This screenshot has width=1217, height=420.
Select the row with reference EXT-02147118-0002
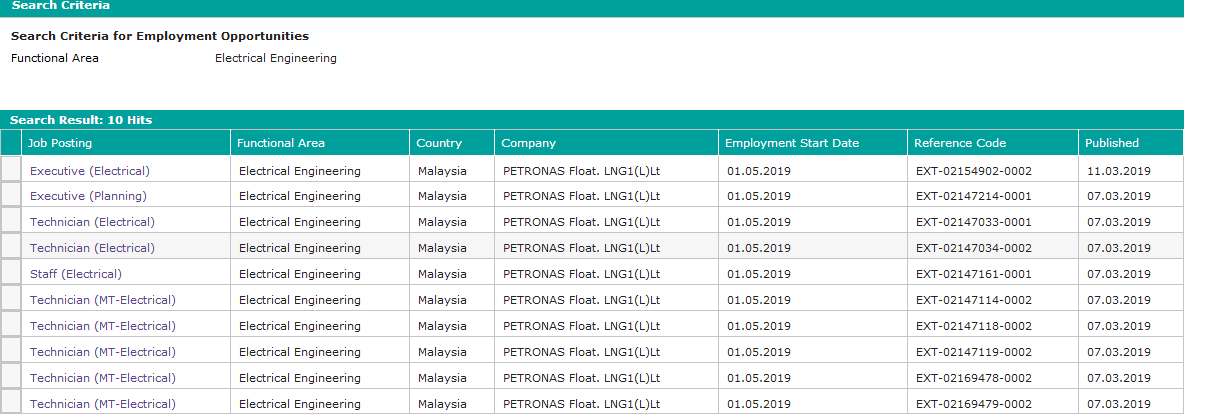pos(11,326)
